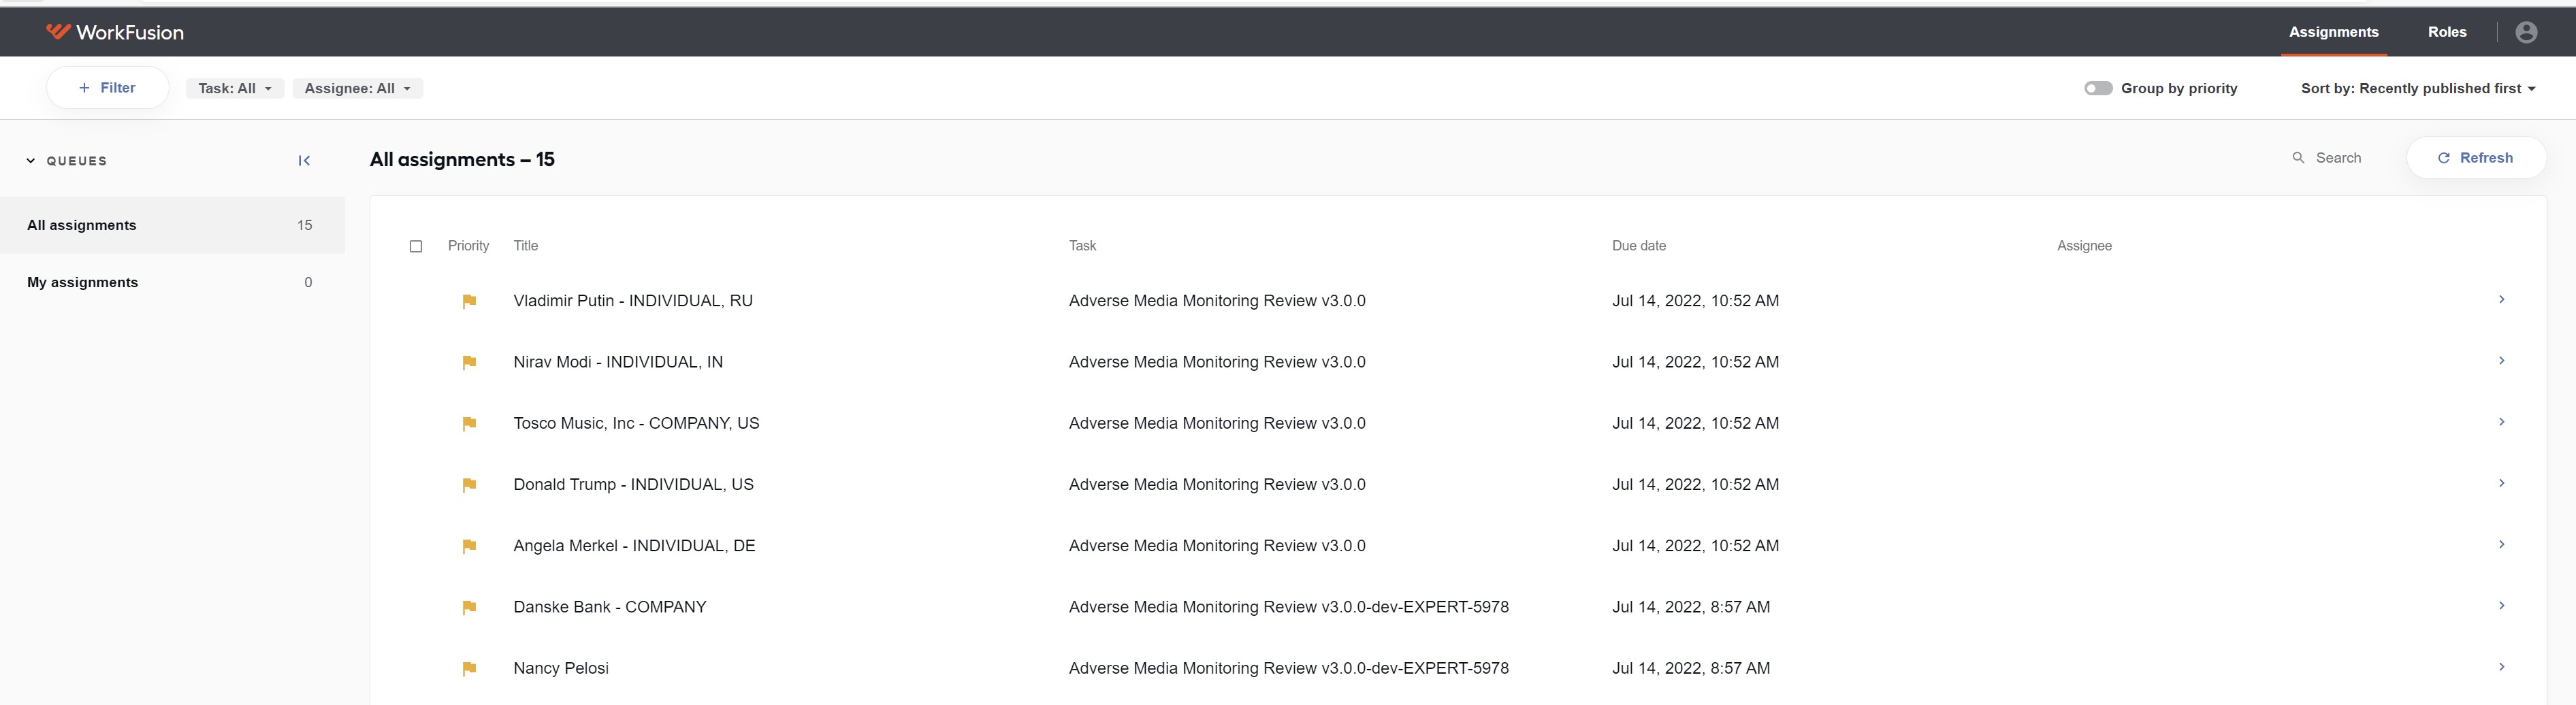2576x705 pixels.
Task: Expand the Nirav Modi row chevron
Action: point(2501,360)
